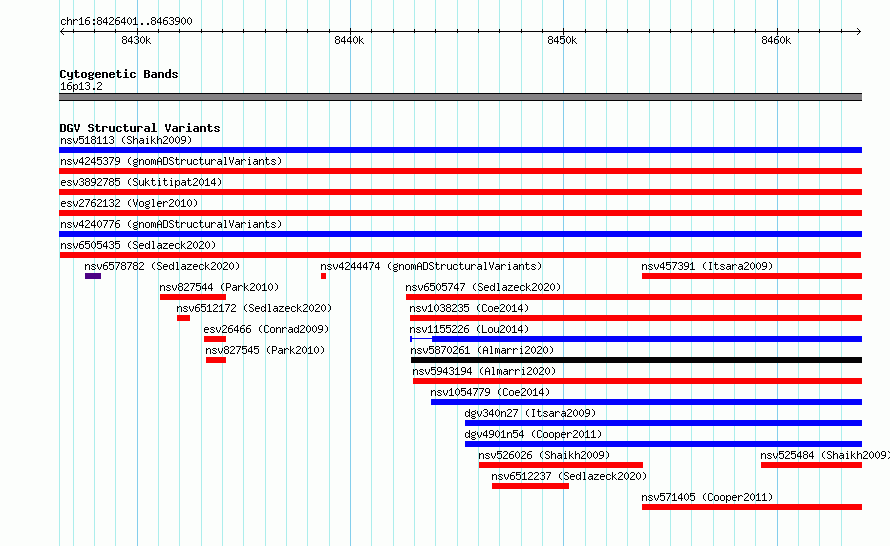Click the nsv6505435 red variant bar
Image resolution: width=890 pixels, height=546 pixels.
click(460, 255)
